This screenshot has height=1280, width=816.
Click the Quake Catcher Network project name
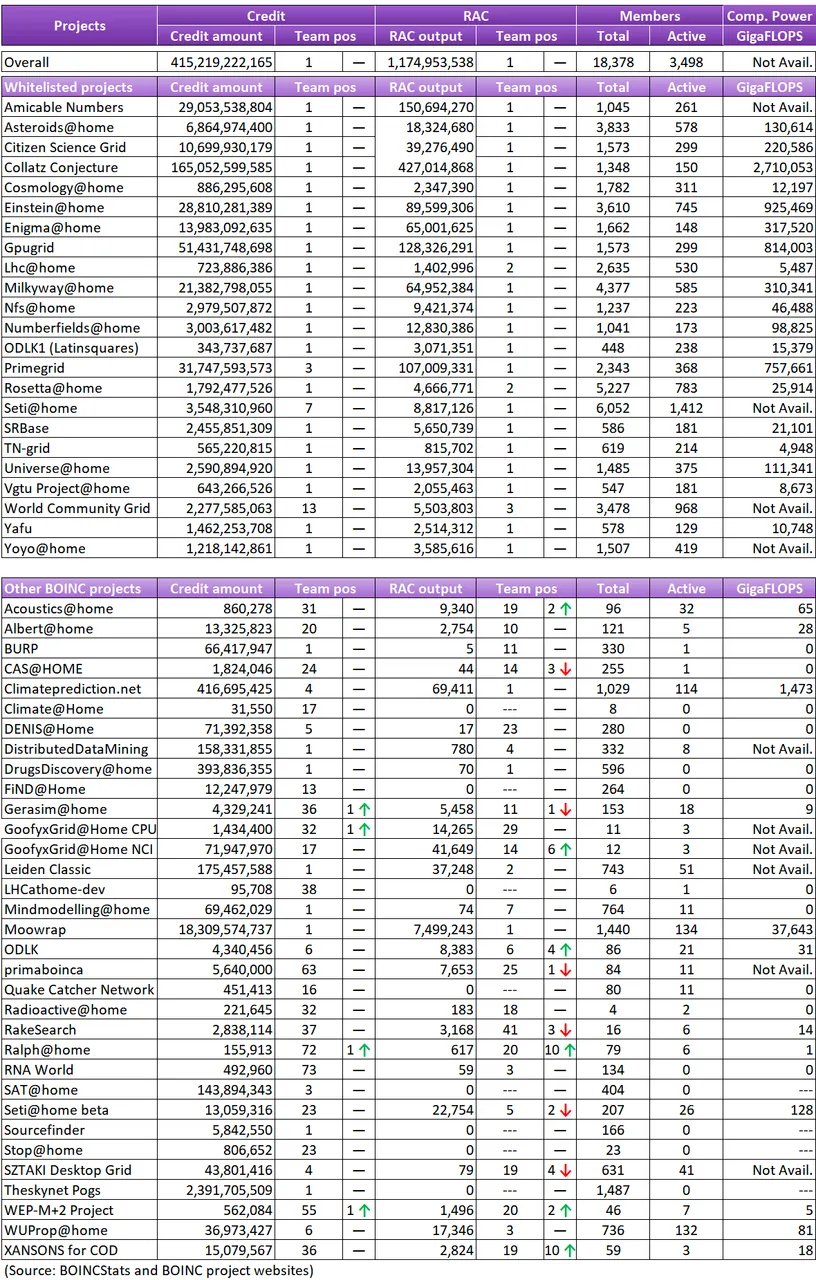[79, 989]
